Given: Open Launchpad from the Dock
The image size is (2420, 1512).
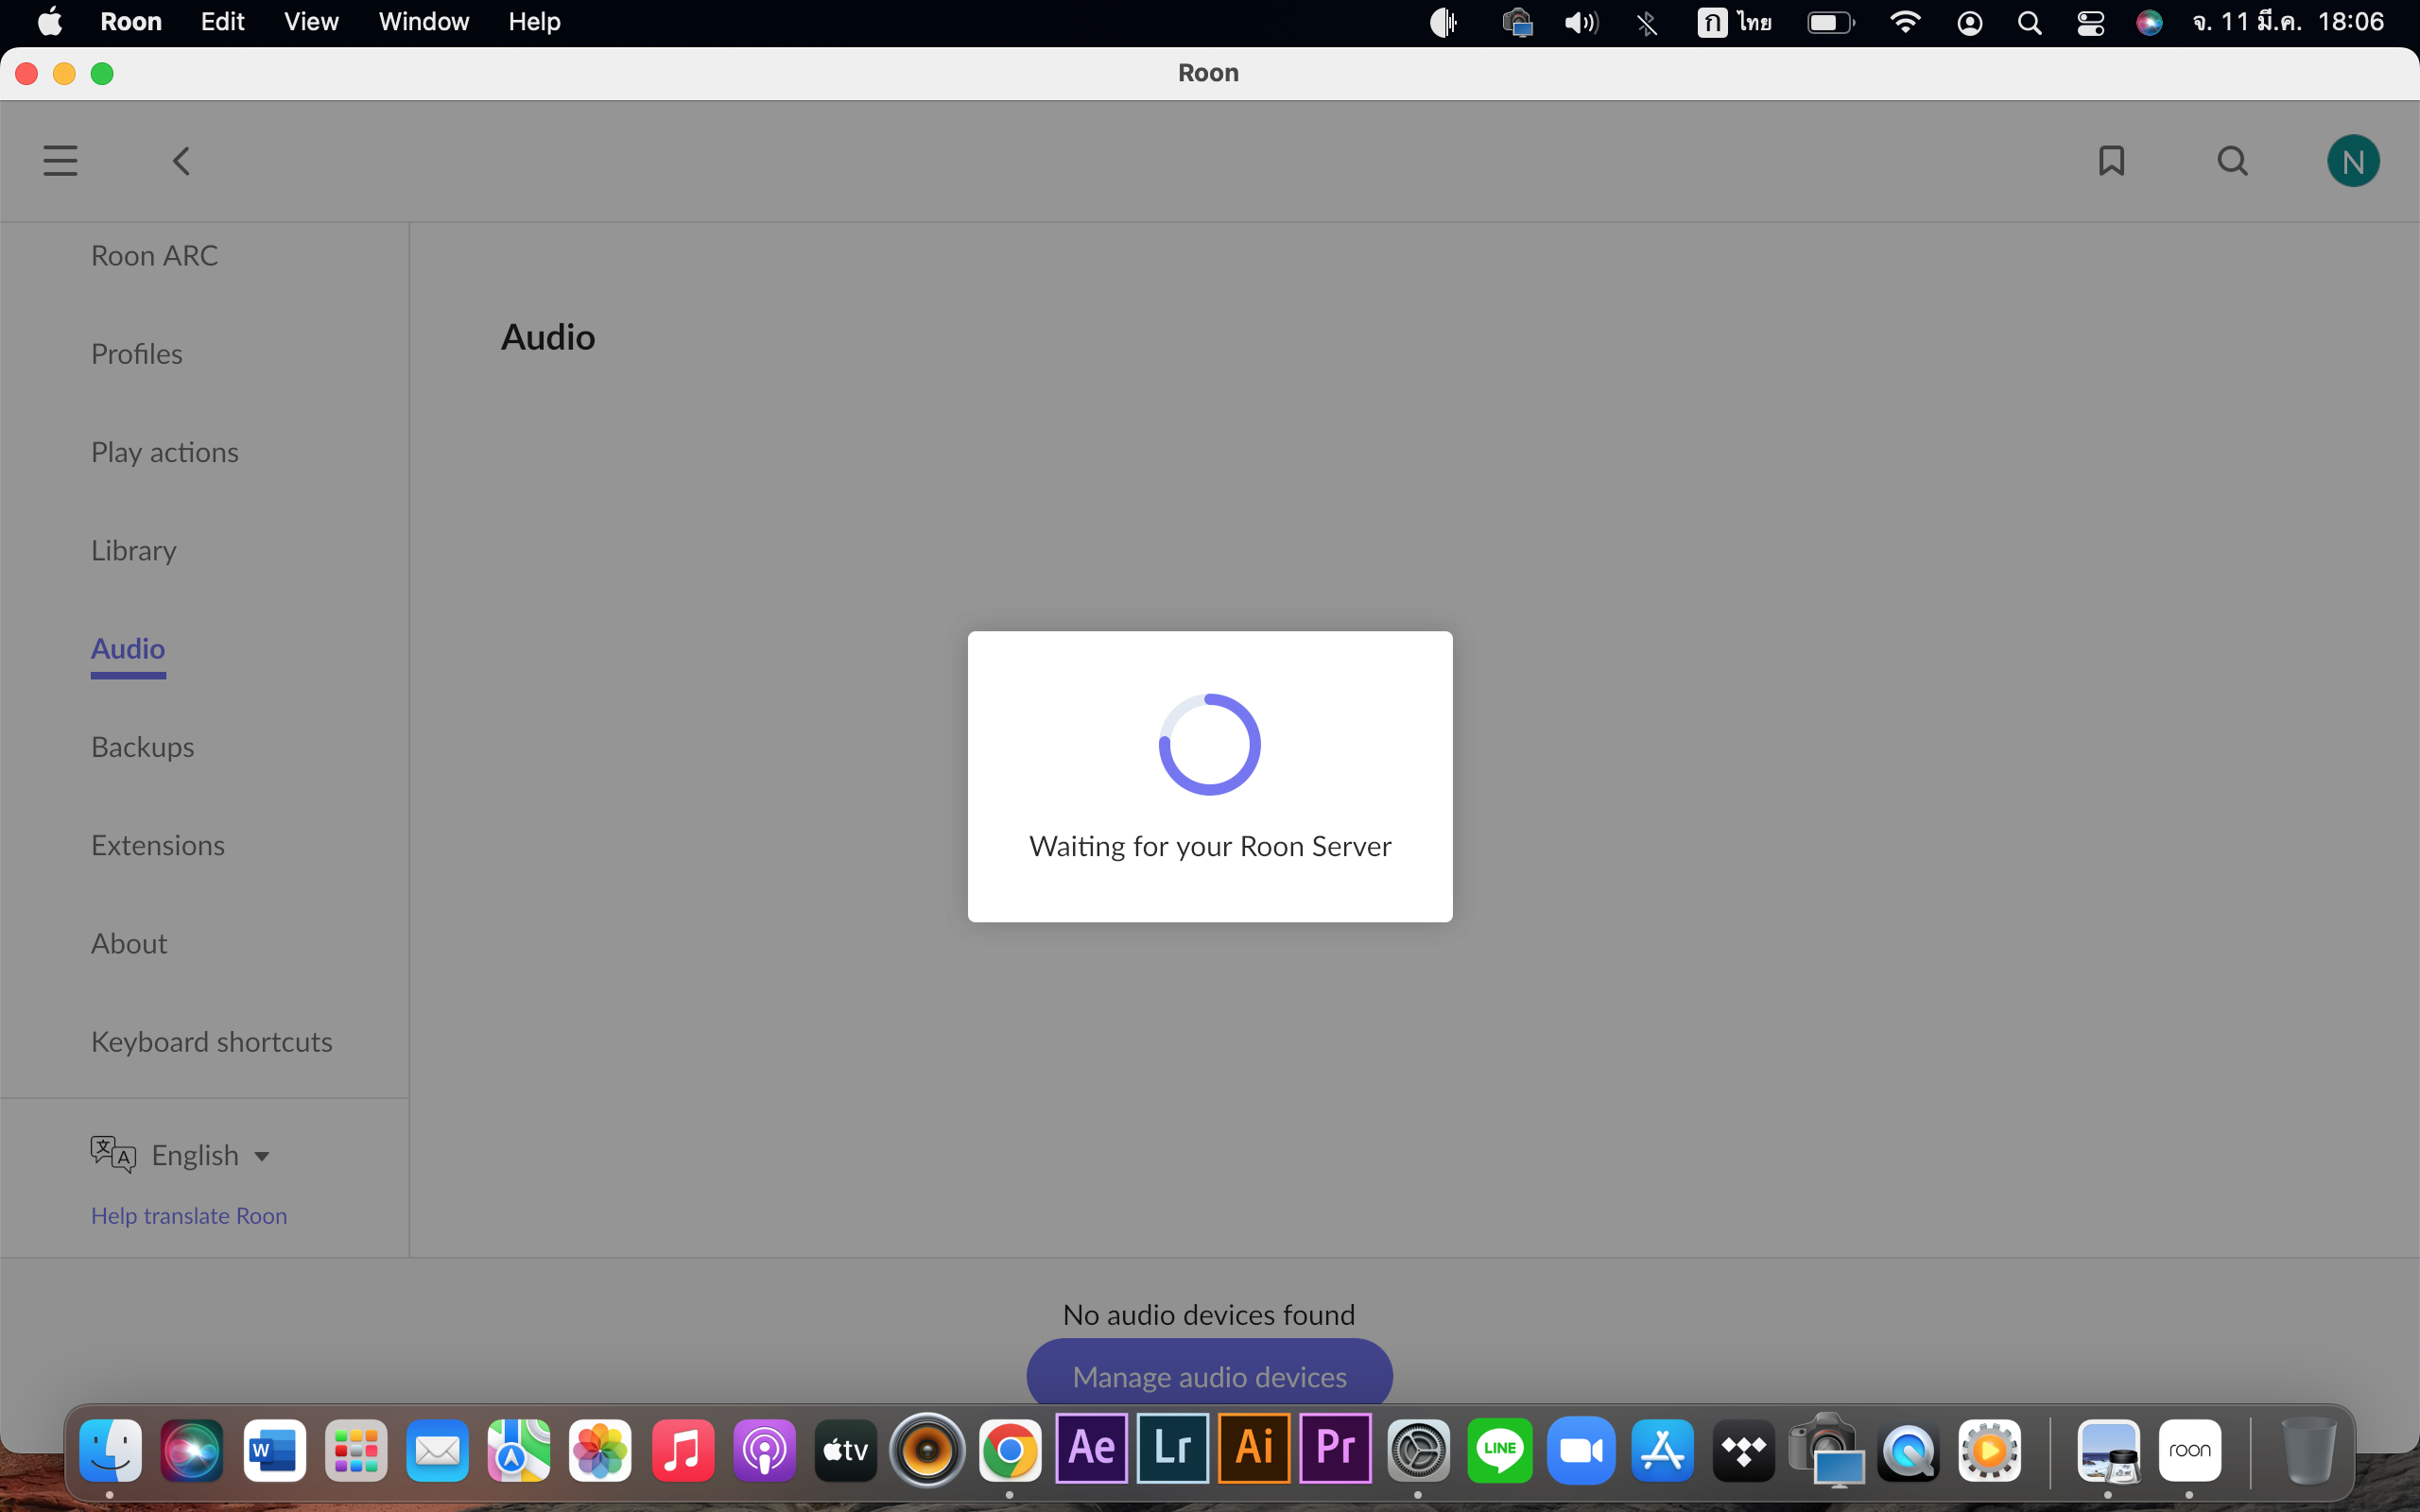Looking at the screenshot, I should coord(356,1450).
